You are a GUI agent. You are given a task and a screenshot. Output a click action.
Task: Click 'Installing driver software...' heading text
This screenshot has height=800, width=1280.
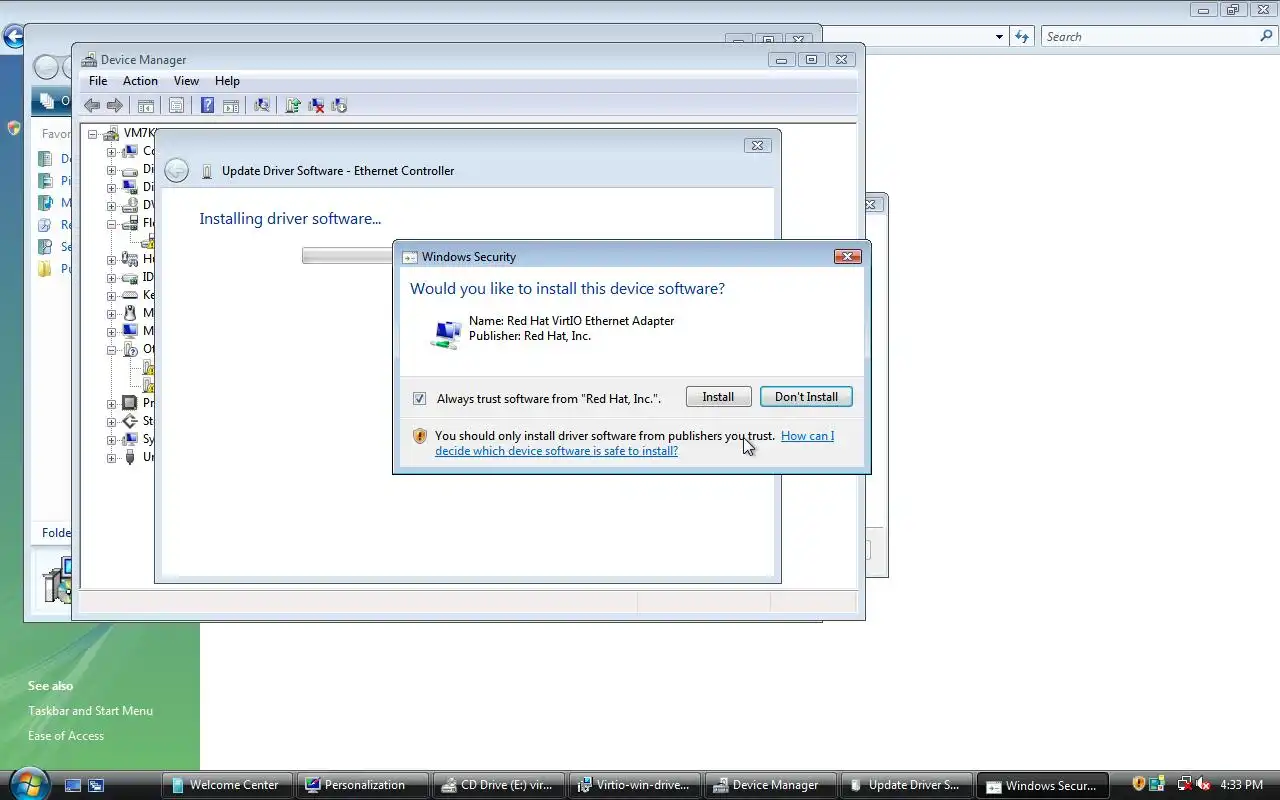pos(290,219)
